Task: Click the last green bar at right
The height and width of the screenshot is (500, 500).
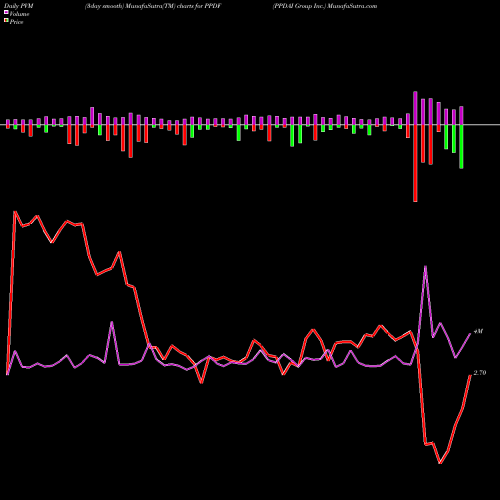Action: pos(461,147)
